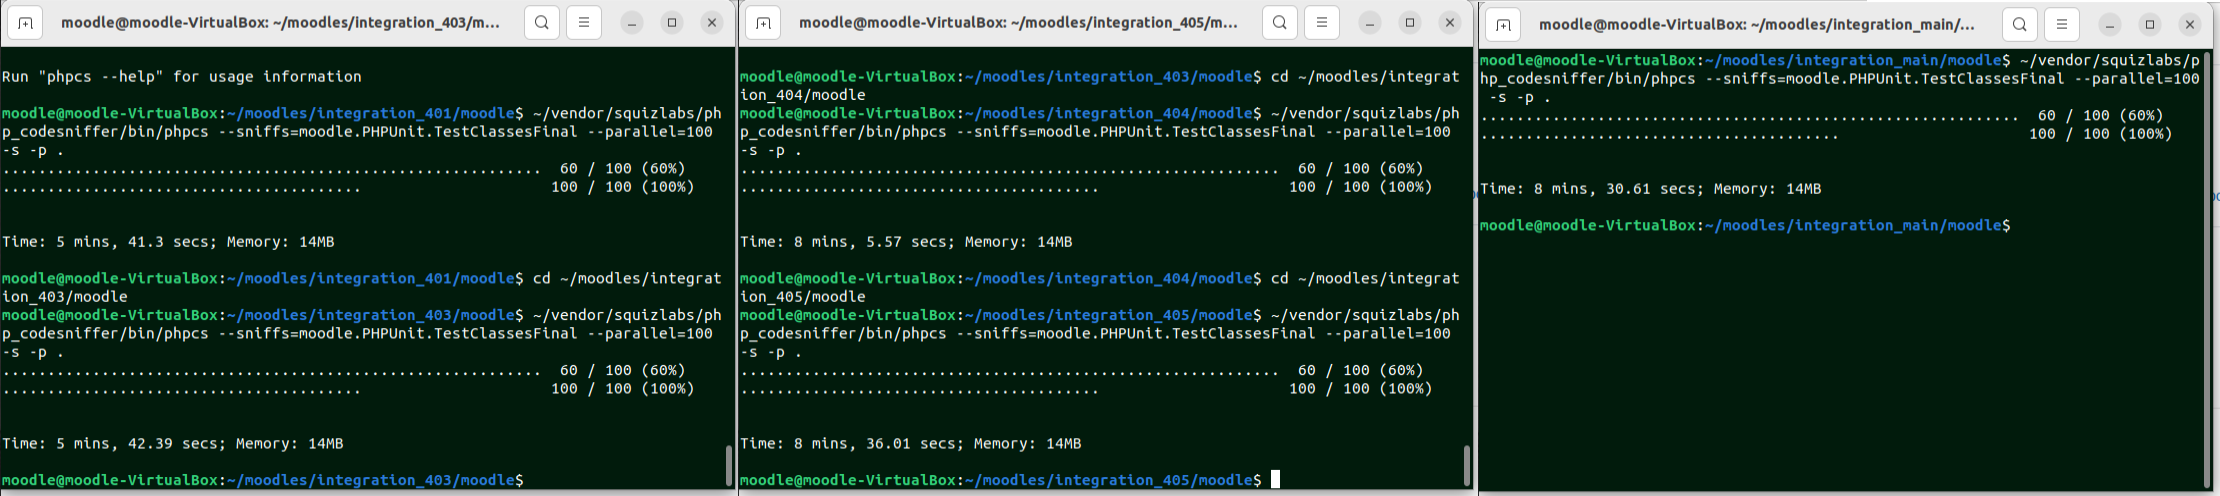Maximize the integration_403 terminal window

pyautogui.click(x=672, y=22)
